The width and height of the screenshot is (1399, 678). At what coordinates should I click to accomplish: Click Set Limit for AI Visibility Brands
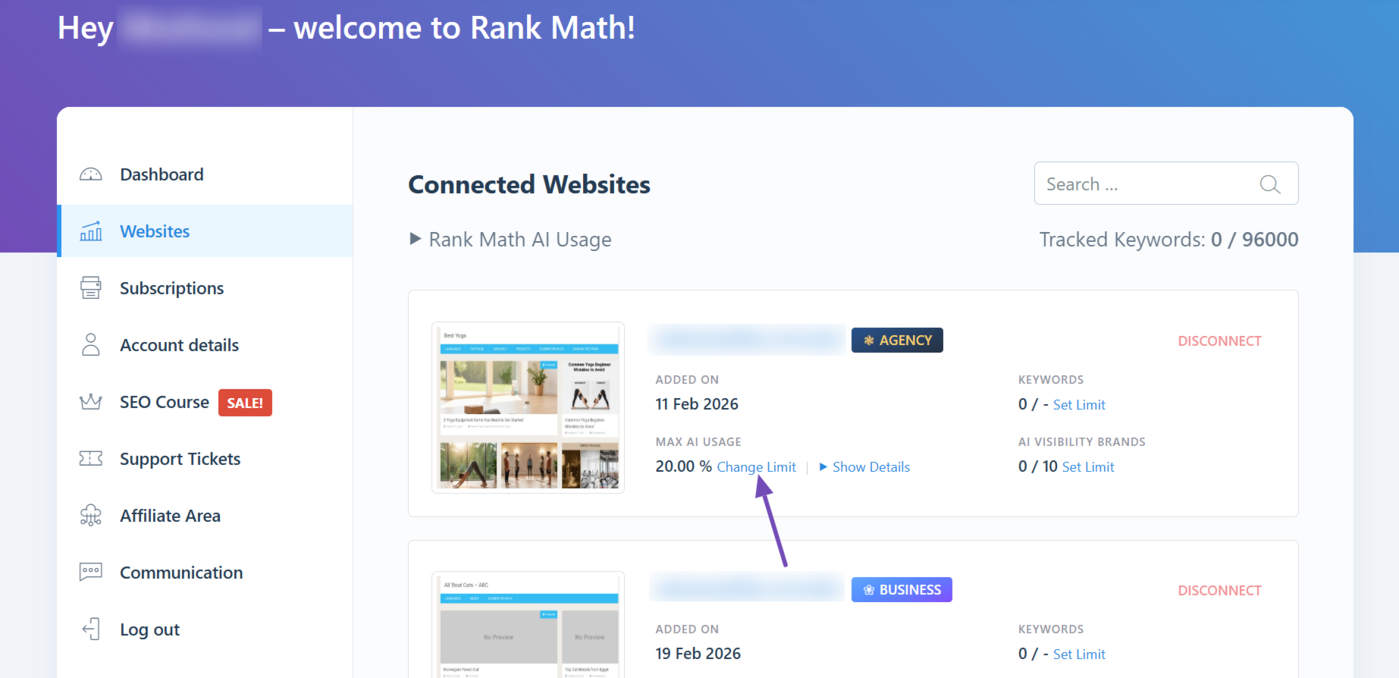pyautogui.click(x=1088, y=467)
